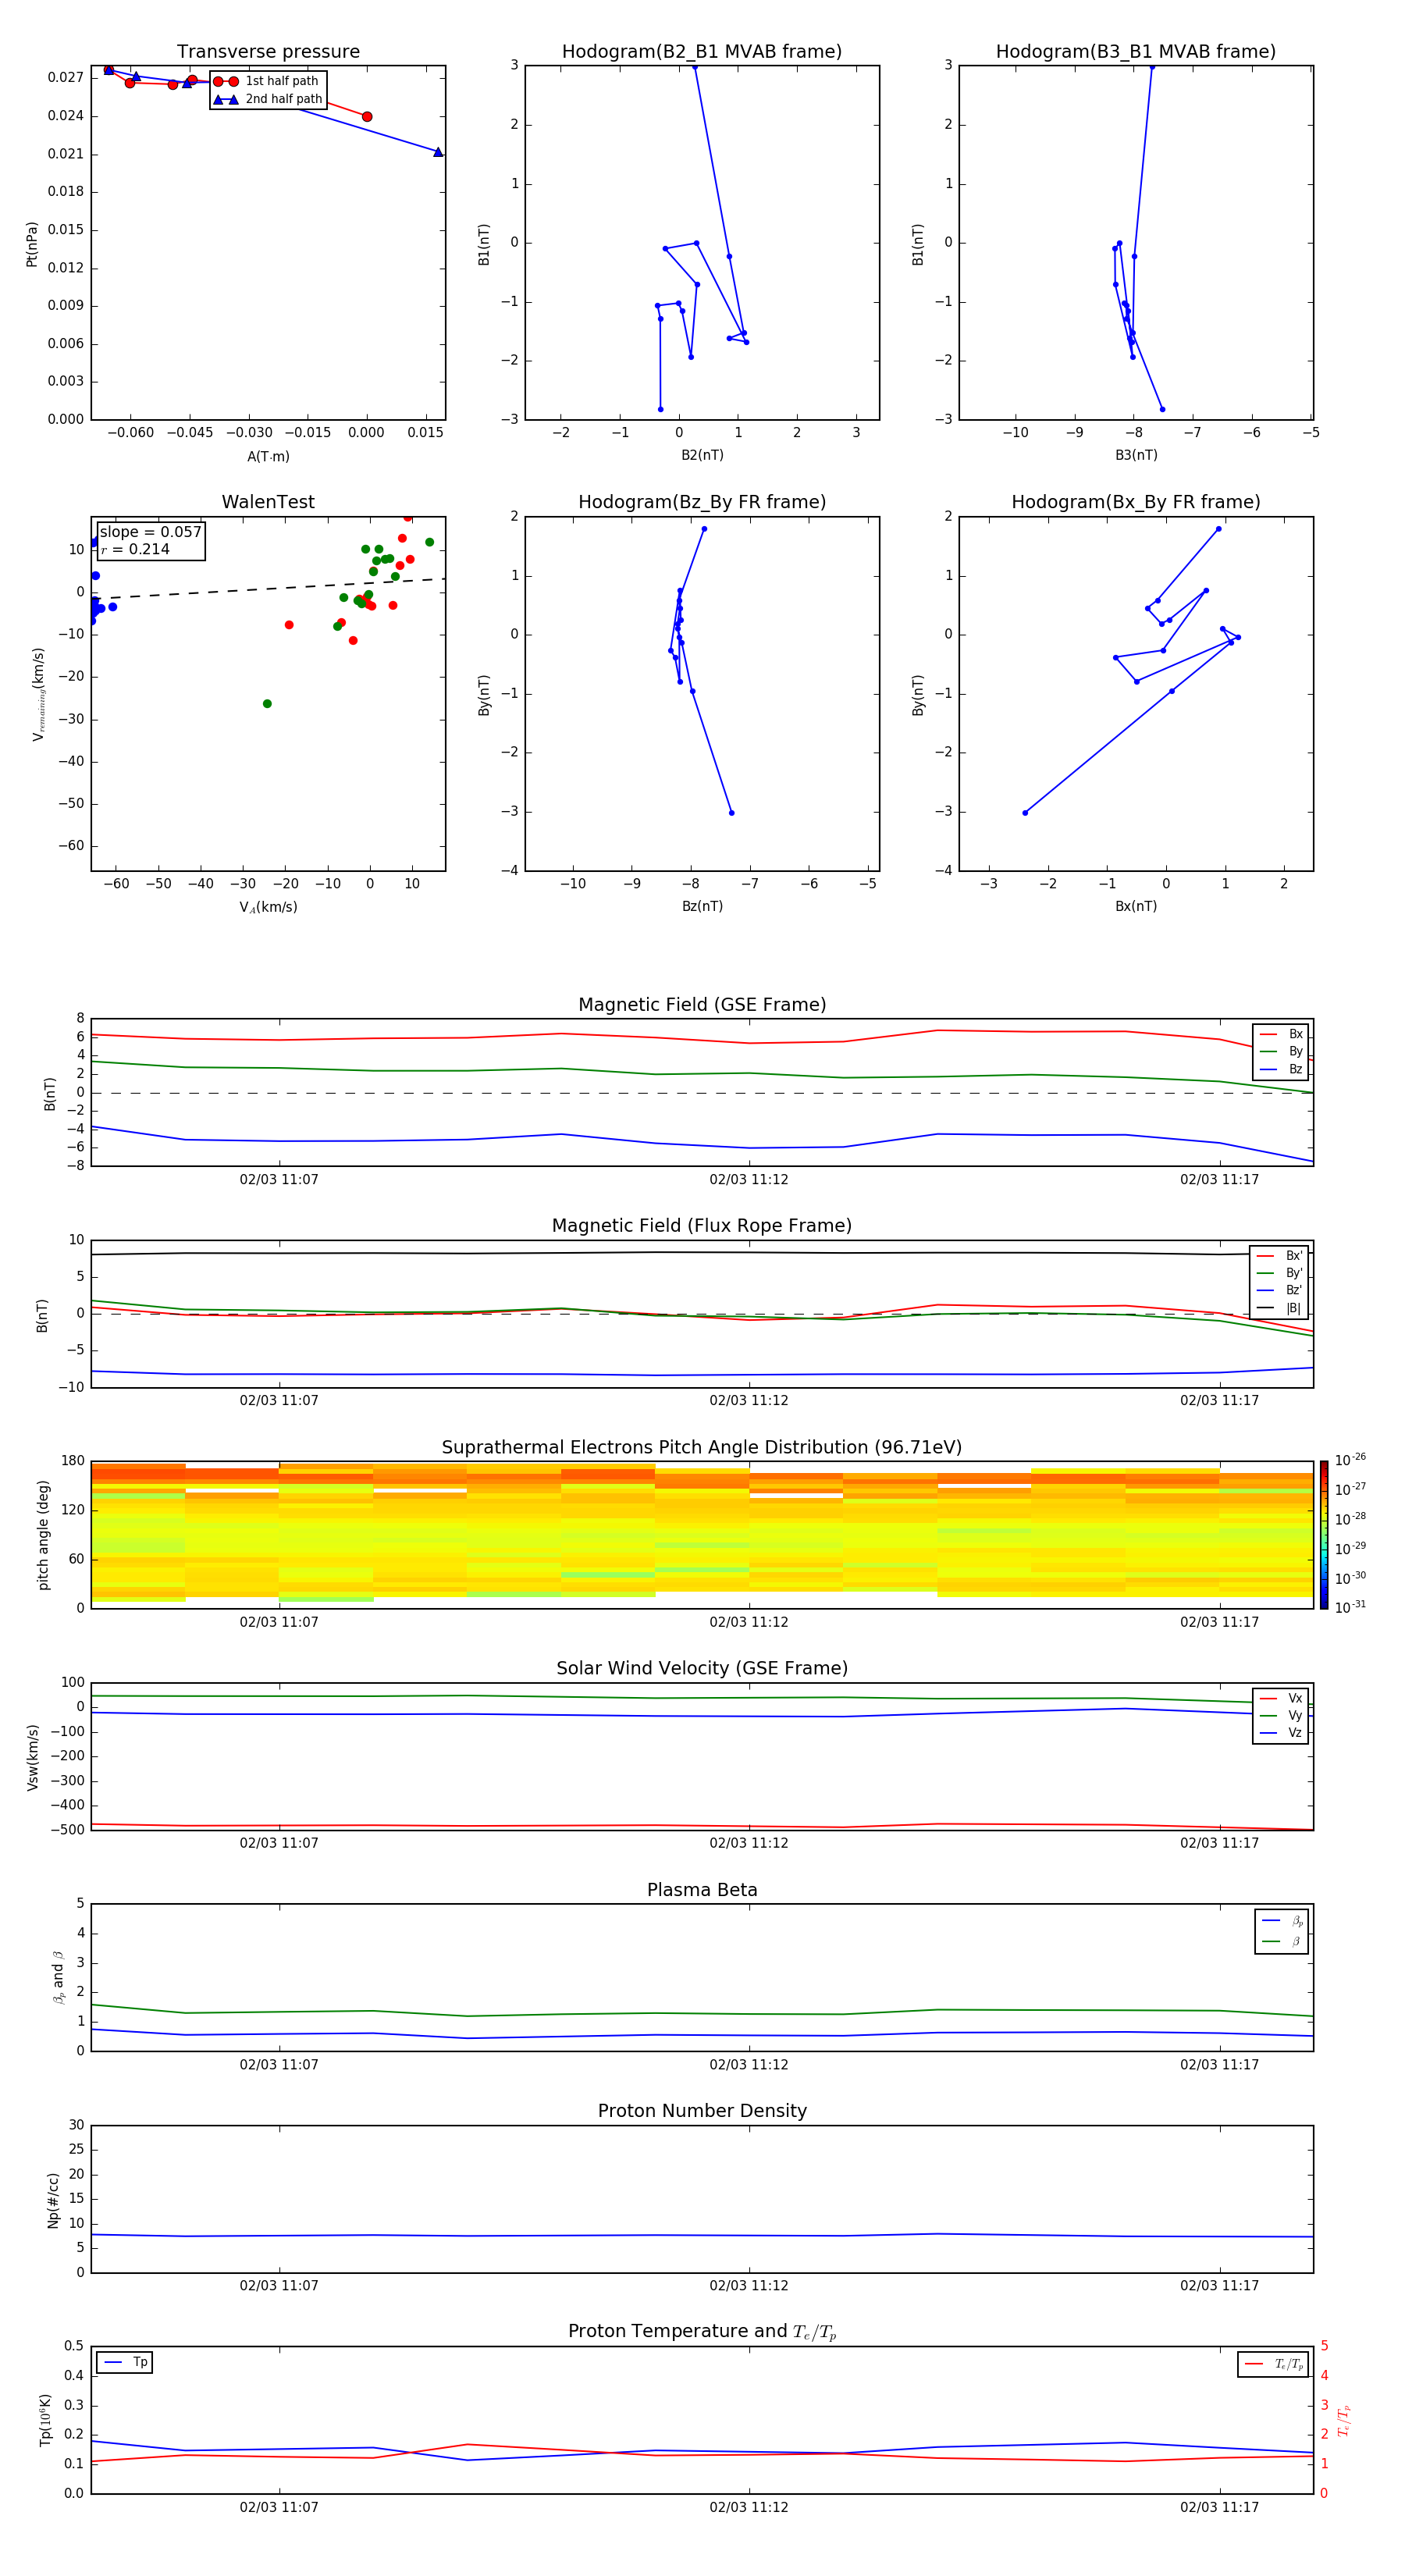The image size is (1405, 2576).
Task: Click the 'Hodogram(B2_B1 MVAB frame)' title
Action: 702,52
